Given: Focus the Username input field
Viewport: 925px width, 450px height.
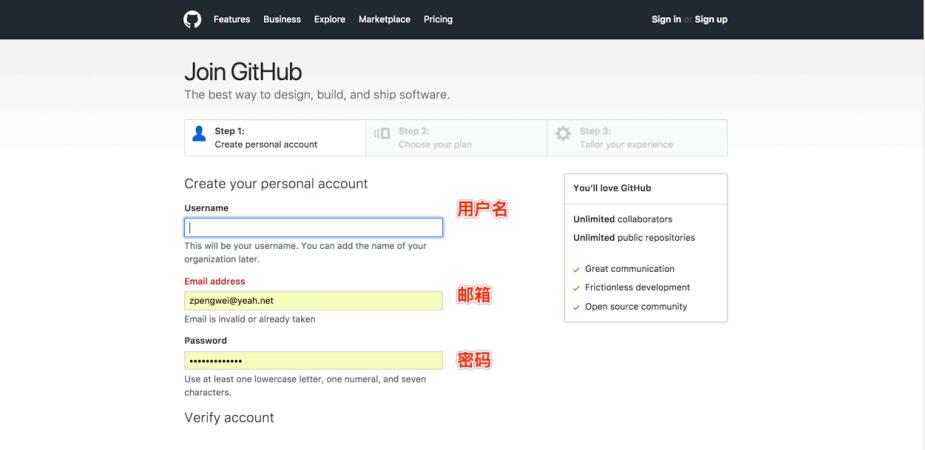Looking at the screenshot, I should [313, 228].
